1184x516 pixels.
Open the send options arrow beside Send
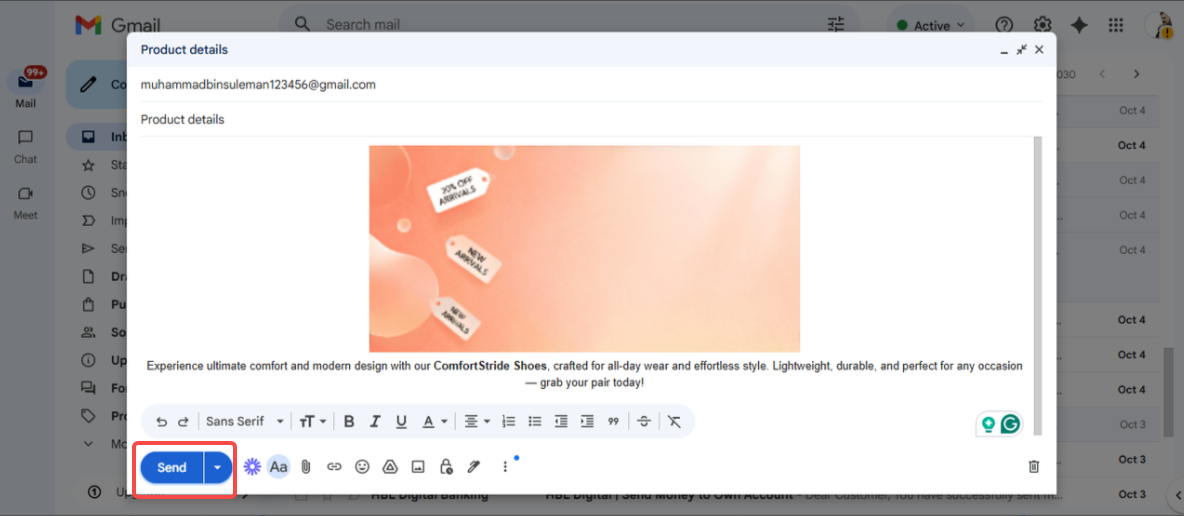[x=217, y=468]
